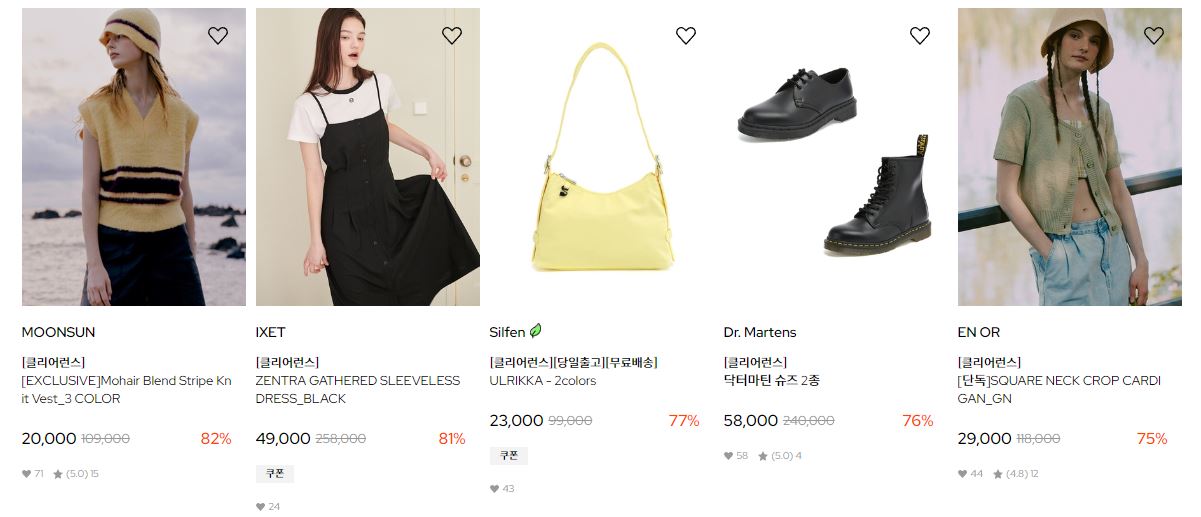Like the EN OR cardigan via heart
This screenshot has height=517, width=1201.
tap(1154, 36)
